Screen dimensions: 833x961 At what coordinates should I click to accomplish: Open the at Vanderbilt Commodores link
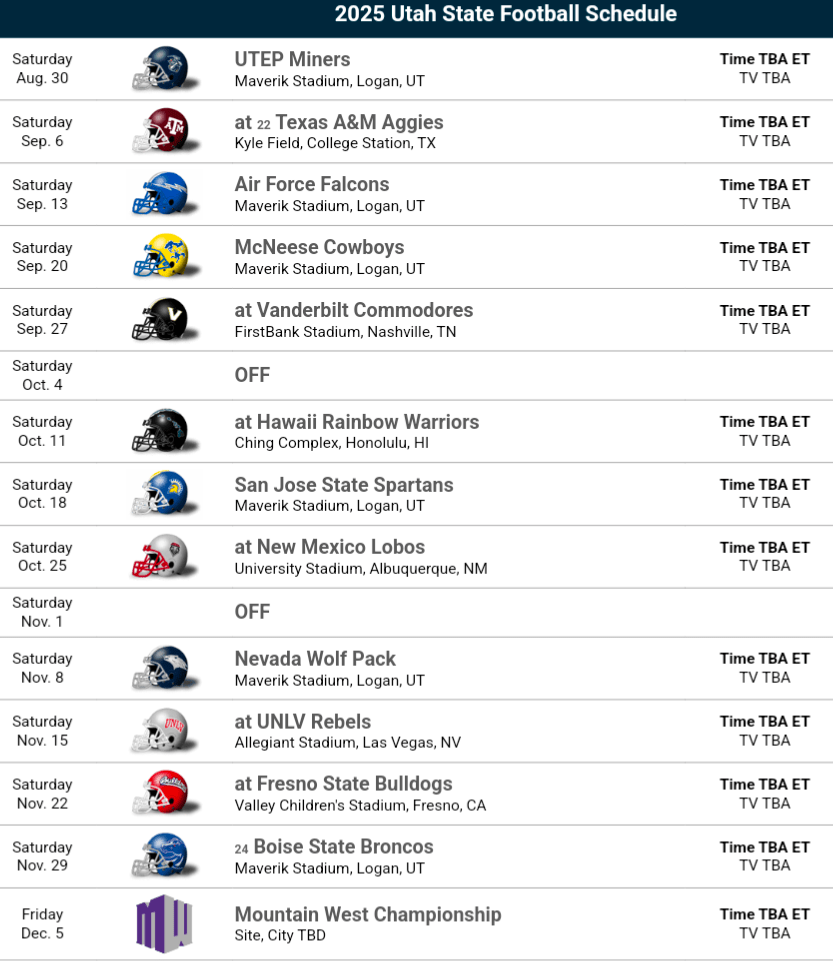(354, 310)
